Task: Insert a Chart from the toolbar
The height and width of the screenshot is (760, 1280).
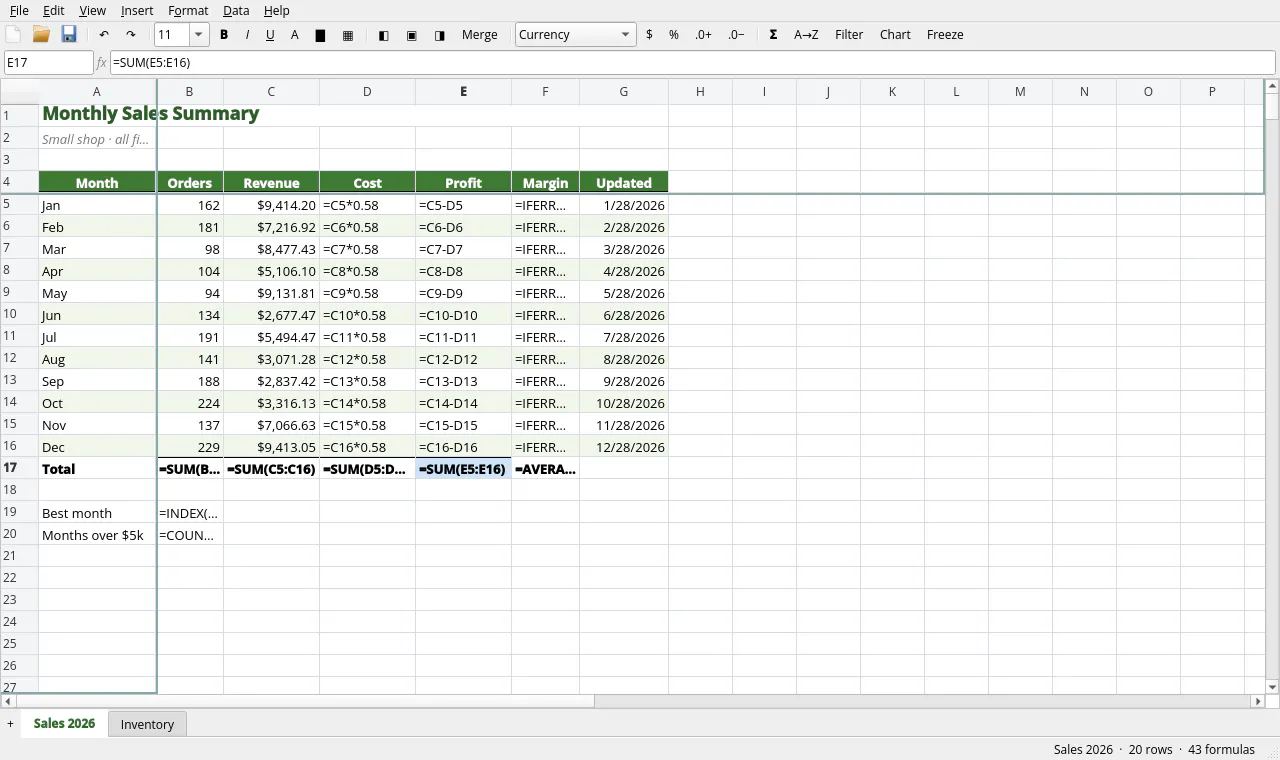Action: [x=895, y=35]
